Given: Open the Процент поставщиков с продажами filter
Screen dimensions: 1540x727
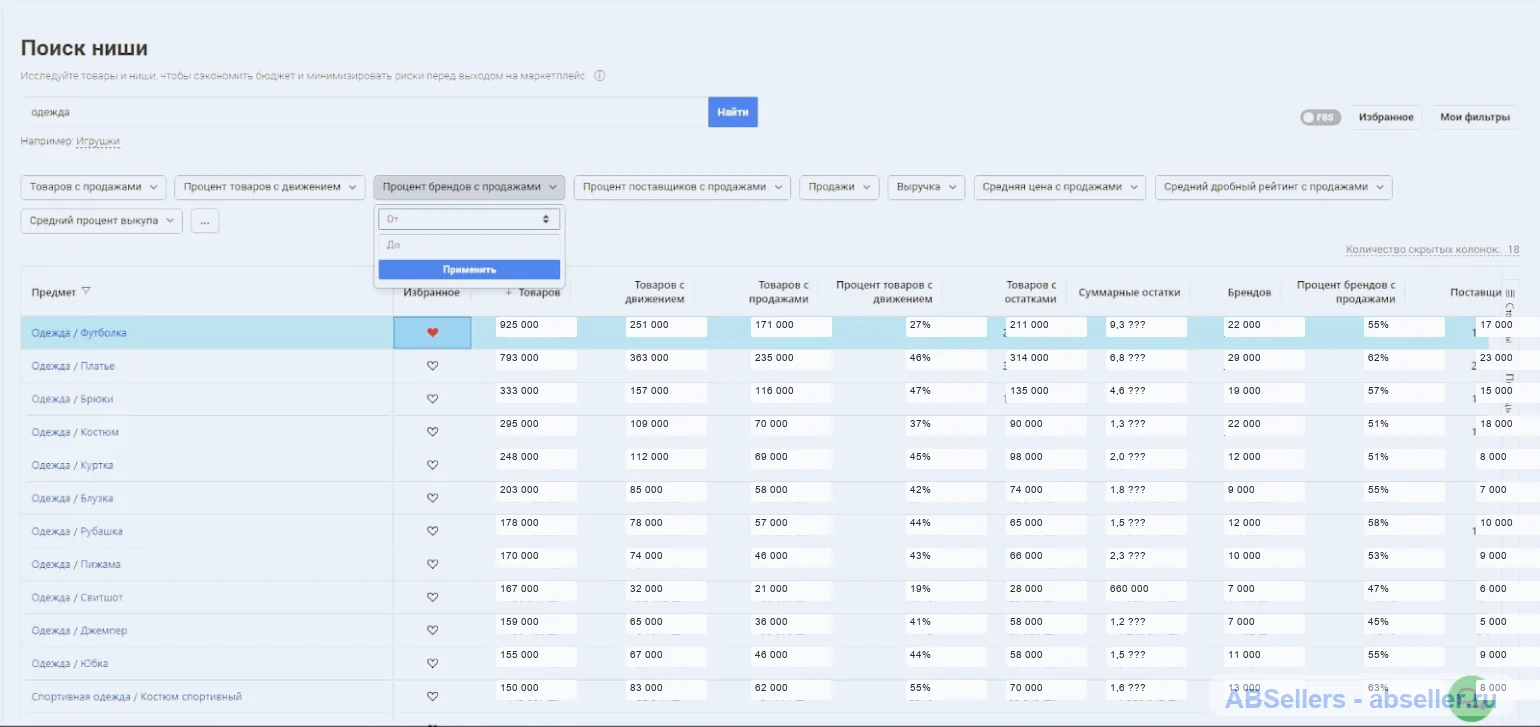Looking at the screenshot, I should pyautogui.click(x=682, y=187).
